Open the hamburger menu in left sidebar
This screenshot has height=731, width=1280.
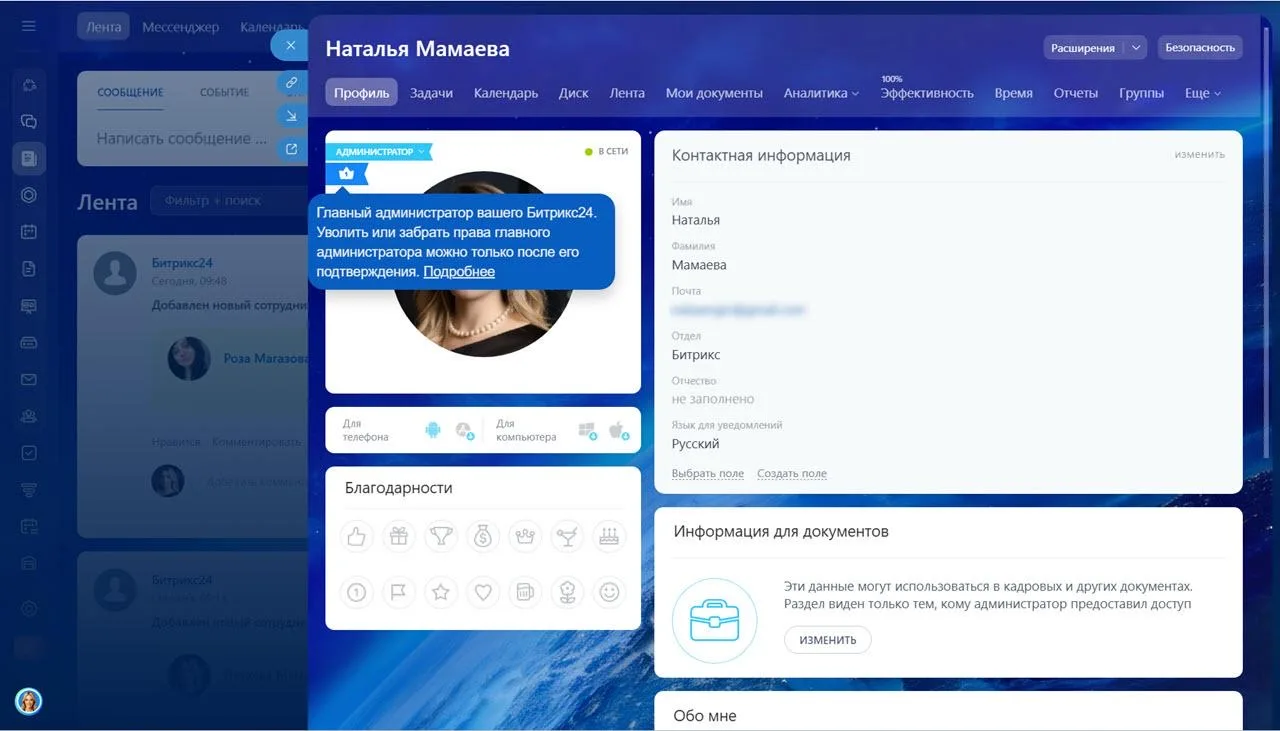coord(29,26)
